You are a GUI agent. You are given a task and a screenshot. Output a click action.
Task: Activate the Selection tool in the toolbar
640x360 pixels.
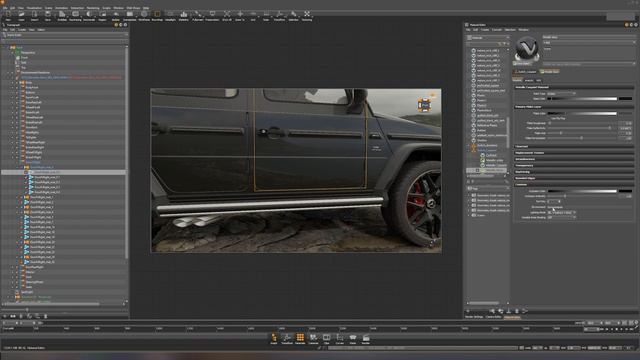click(x=293, y=16)
